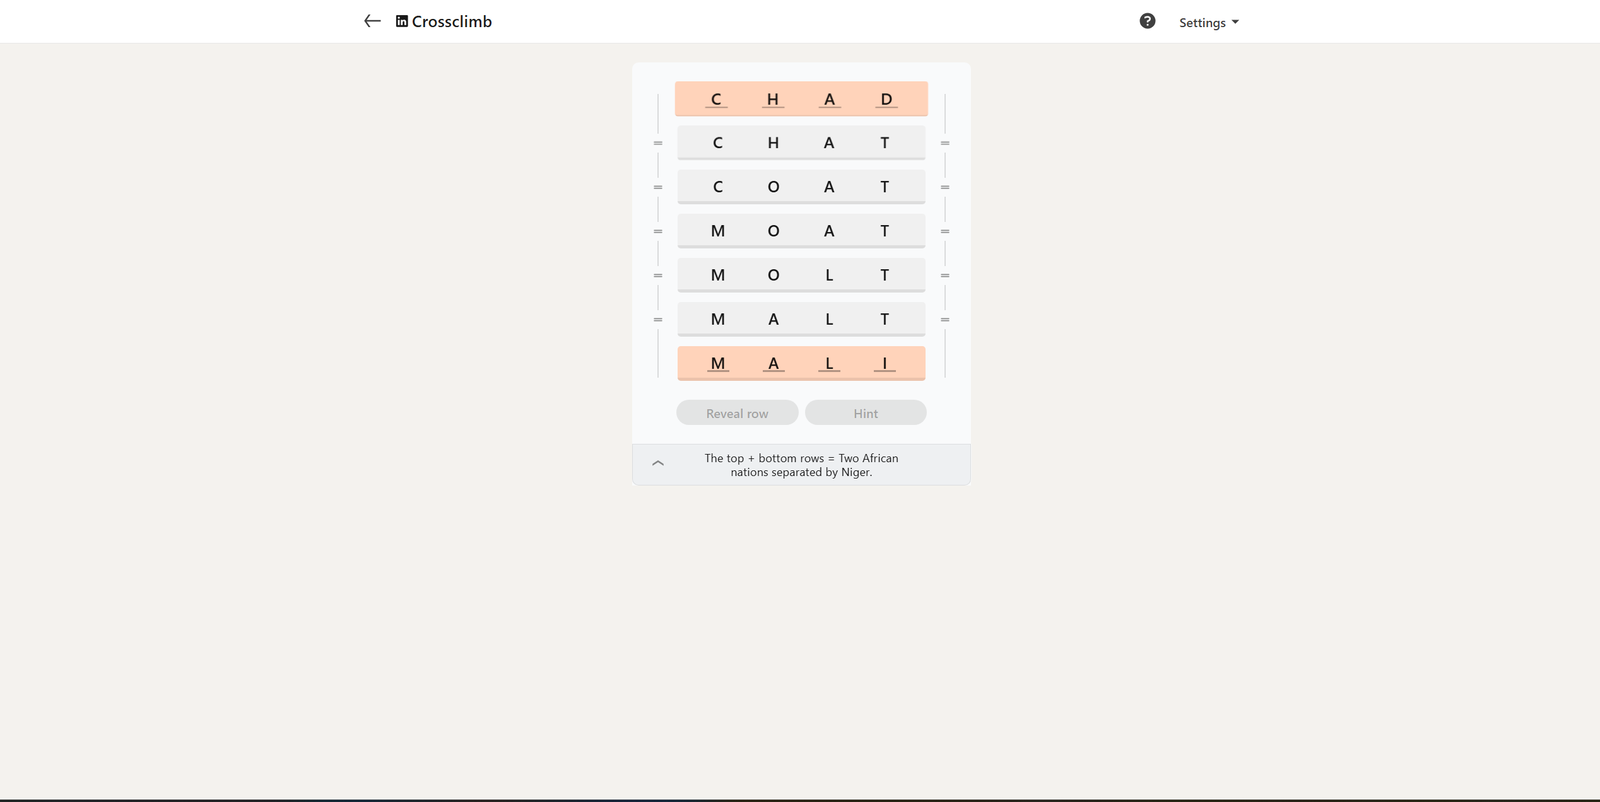
Task: Click the back arrow in the header
Action: [x=372, y=21]
